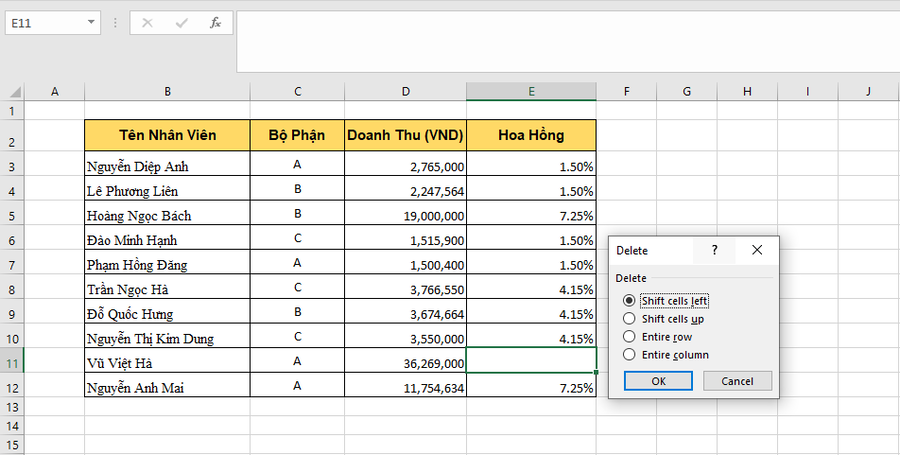Select the empty selected cell E11
Viewport: 900px width, 455px height.
532,360
